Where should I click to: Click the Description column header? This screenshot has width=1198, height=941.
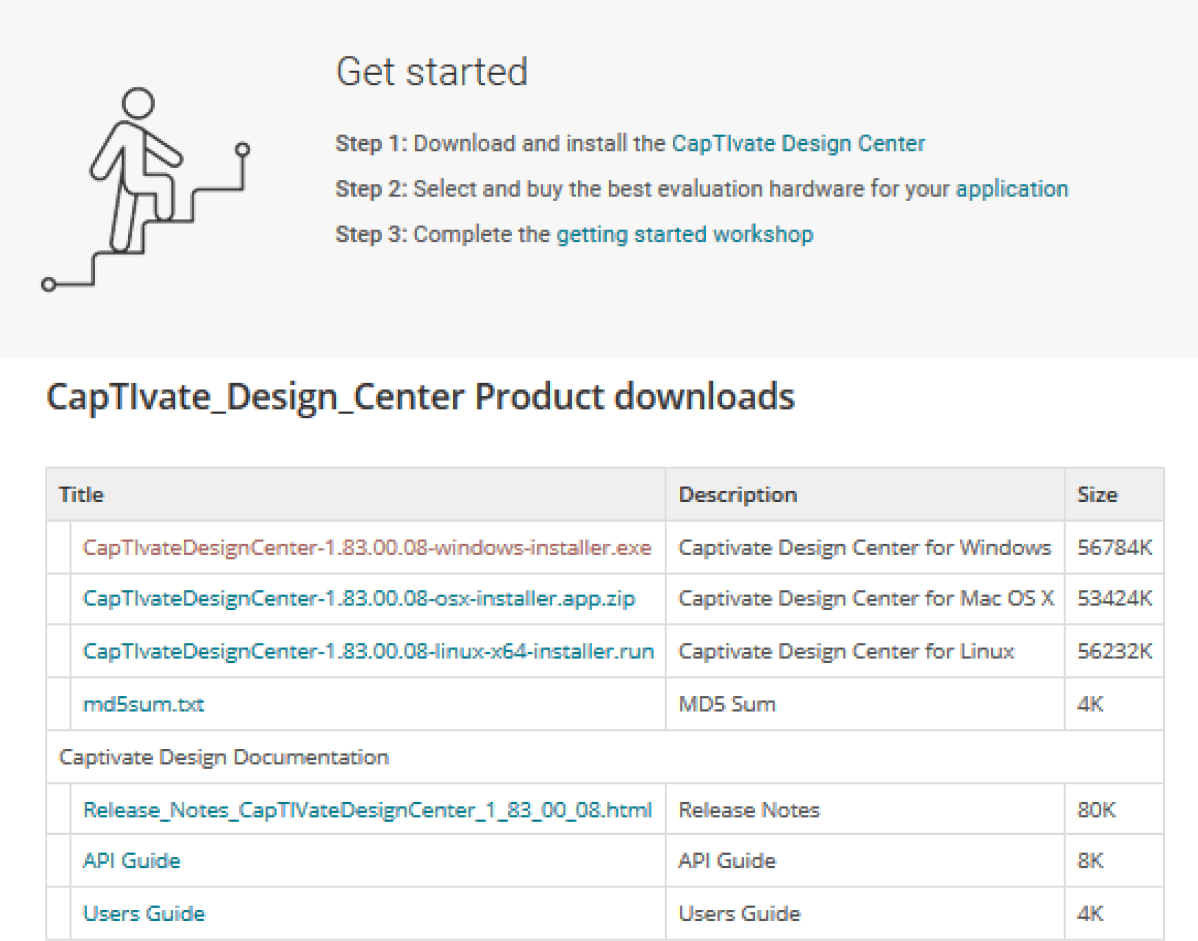(737, 494)
